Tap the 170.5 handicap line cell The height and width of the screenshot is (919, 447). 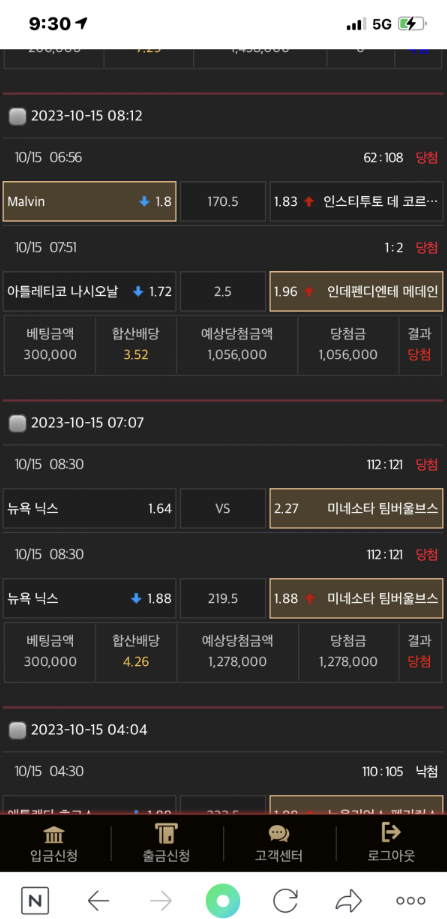(x=223, y=202)
